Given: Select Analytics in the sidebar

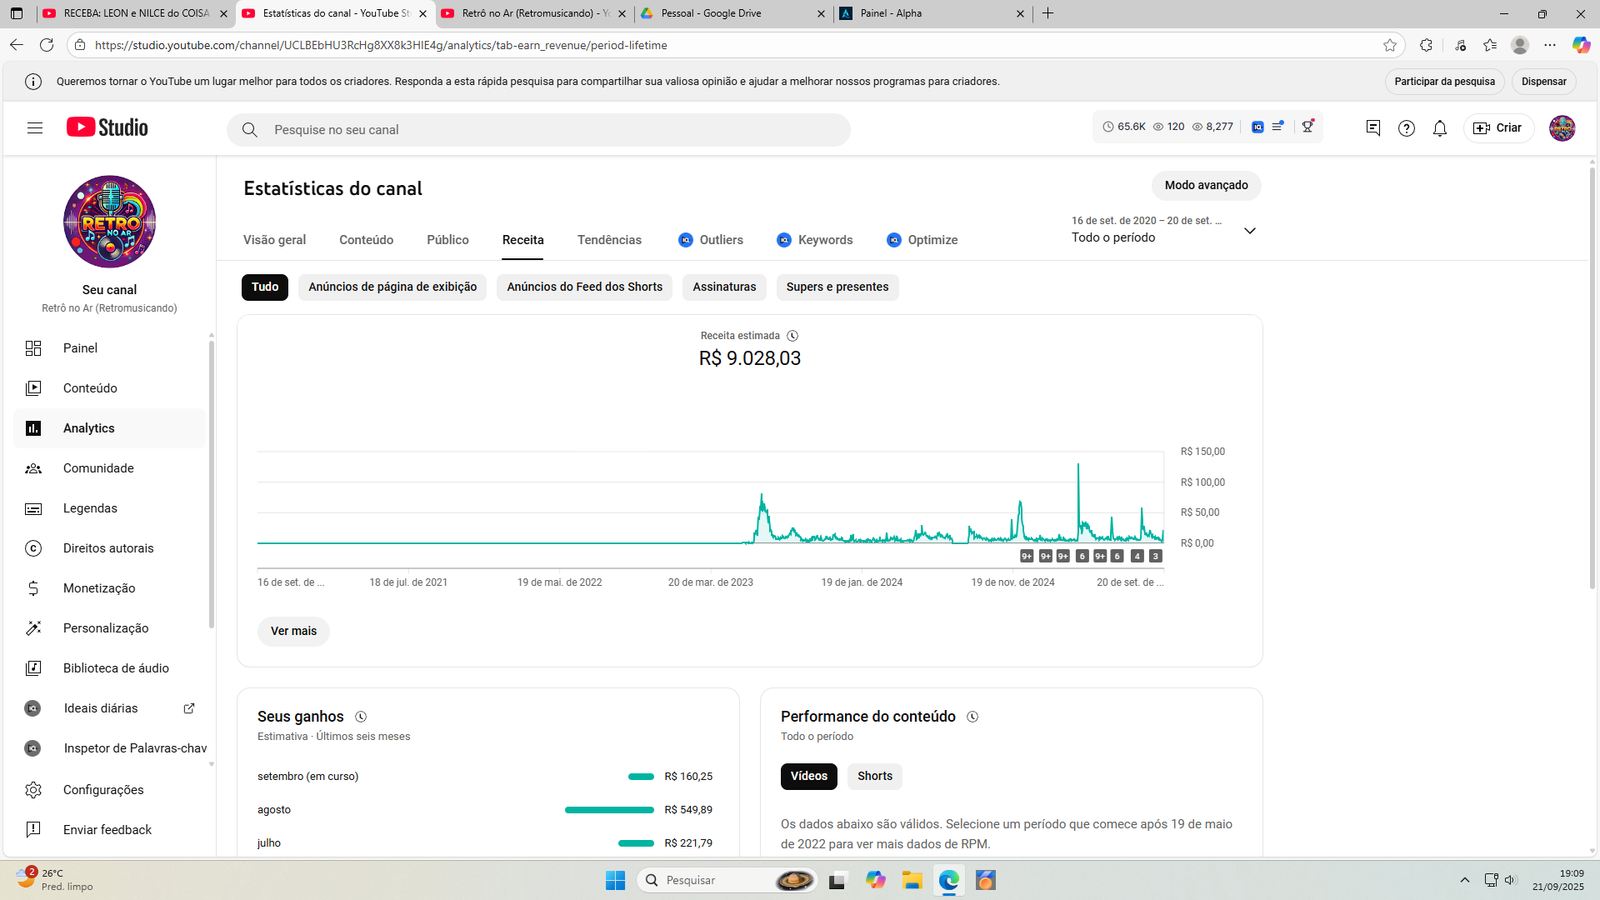Looking at the screenshot, I should [x=110, y=428].
